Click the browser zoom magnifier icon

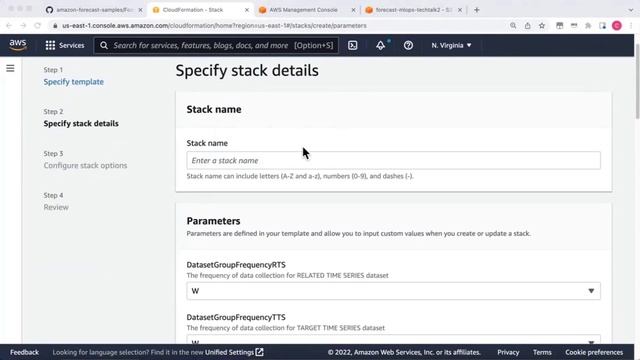click(x=513, y=25)
